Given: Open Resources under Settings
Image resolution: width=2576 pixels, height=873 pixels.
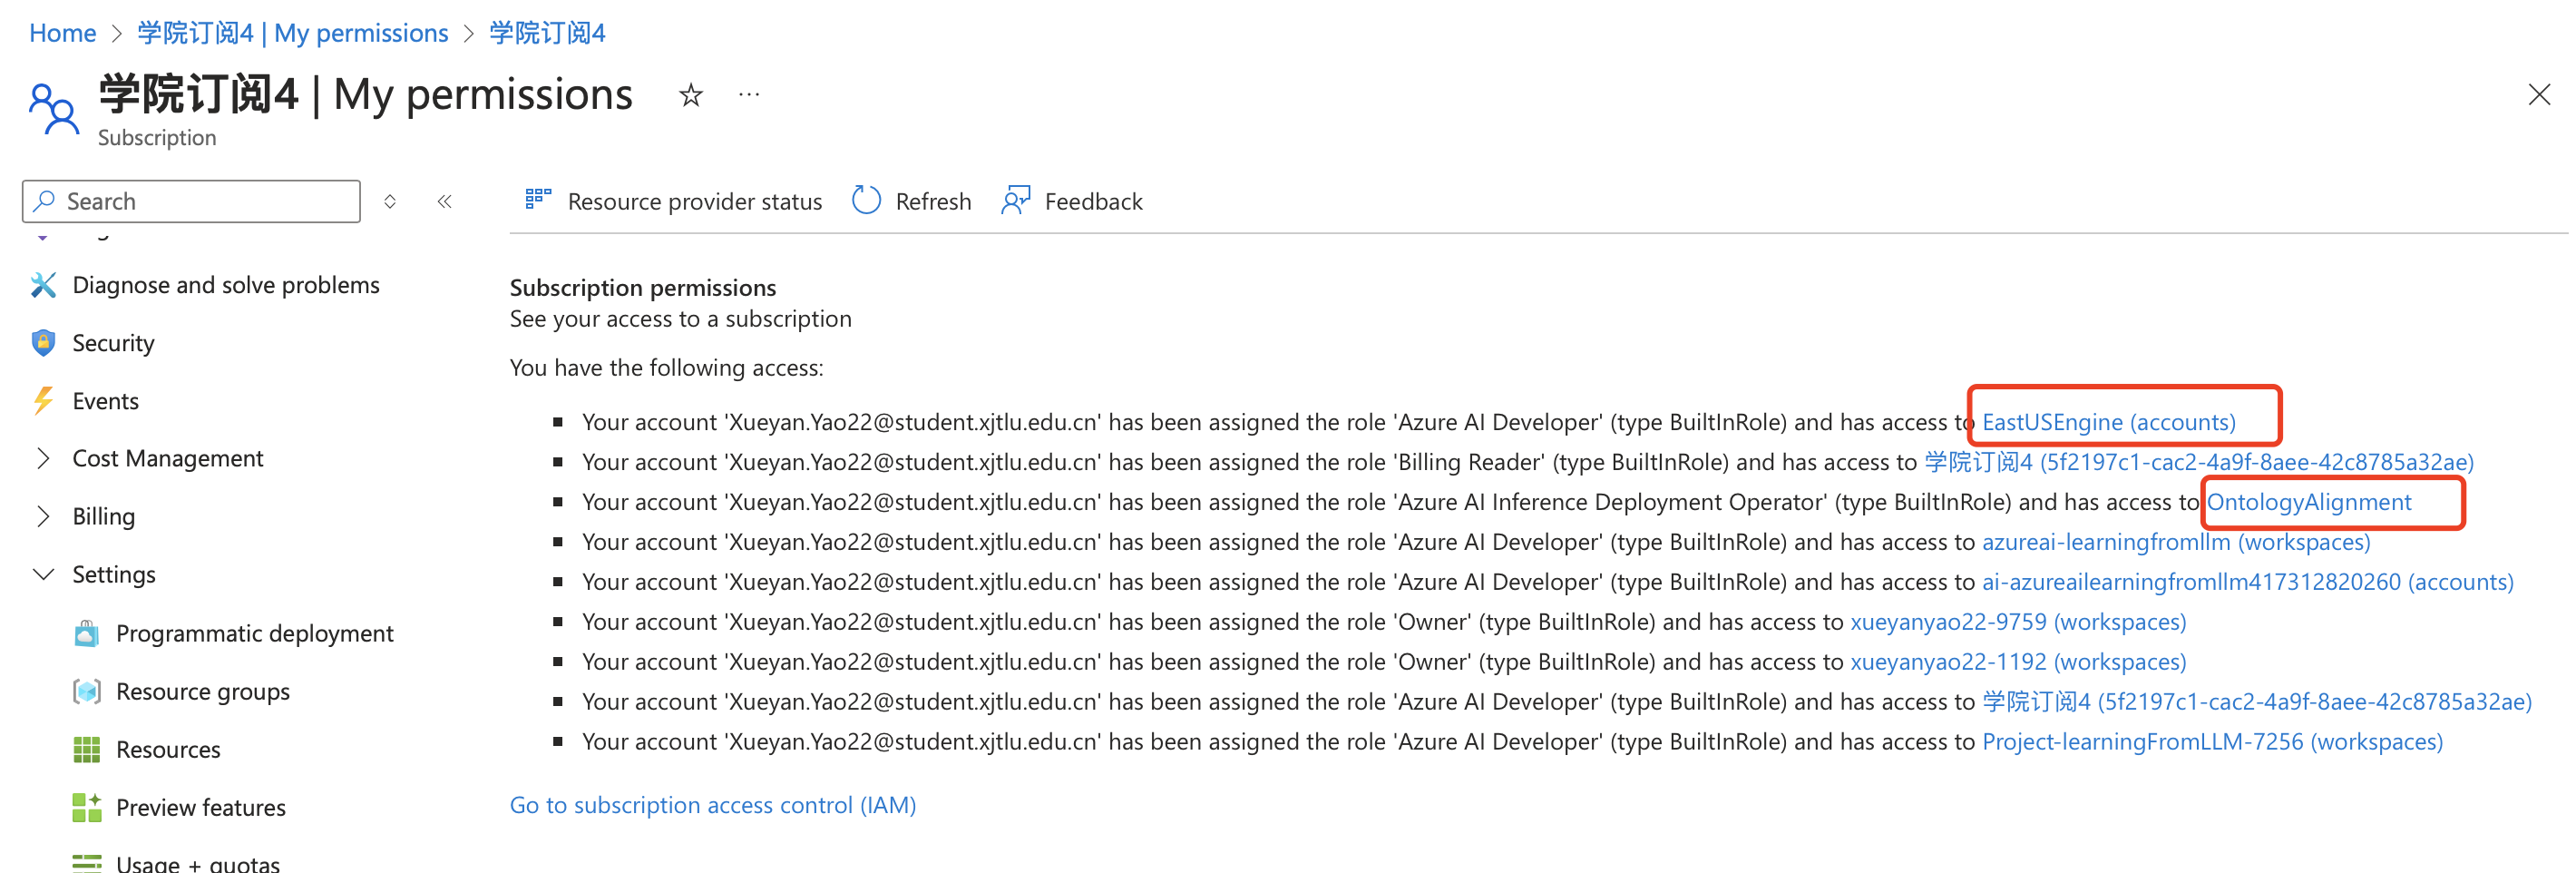Looking at the screenshot, I should [x=168, y=749].
